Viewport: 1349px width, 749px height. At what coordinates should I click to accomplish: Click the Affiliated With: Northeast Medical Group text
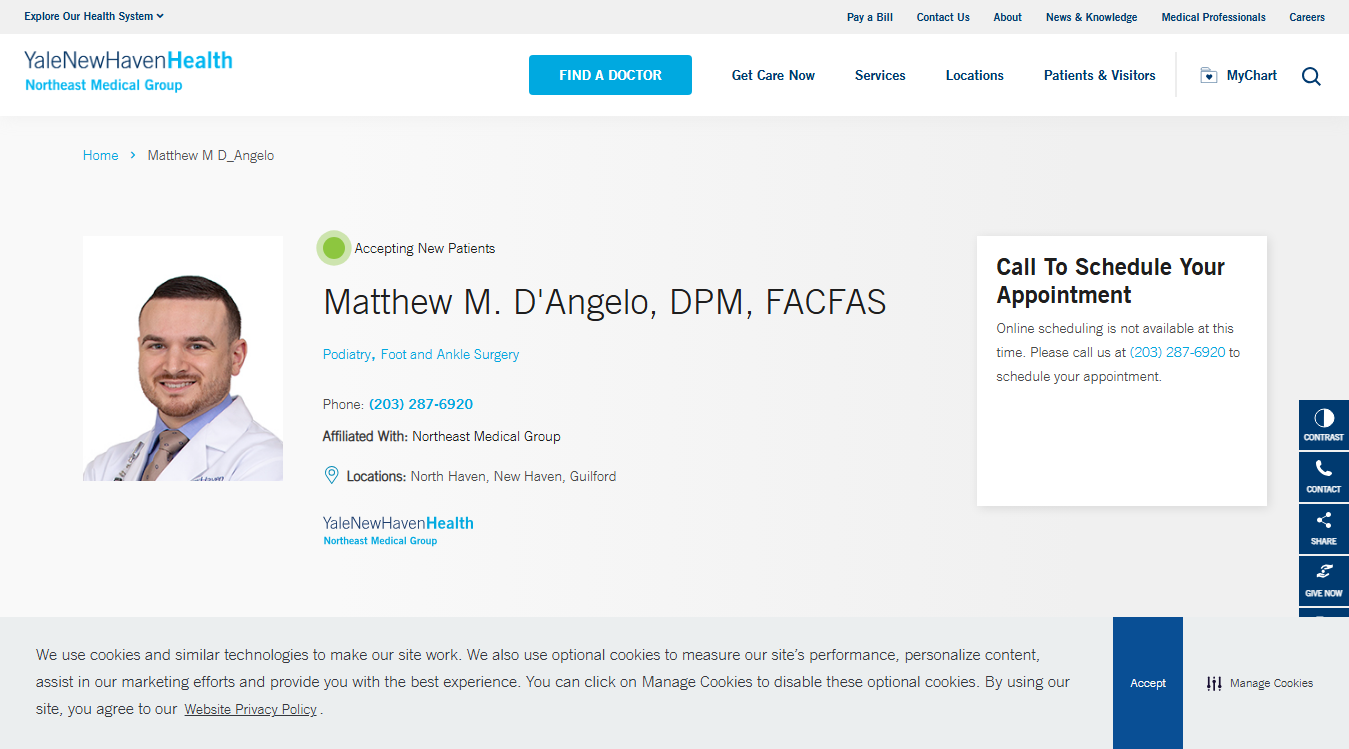(x=441, y=436)
